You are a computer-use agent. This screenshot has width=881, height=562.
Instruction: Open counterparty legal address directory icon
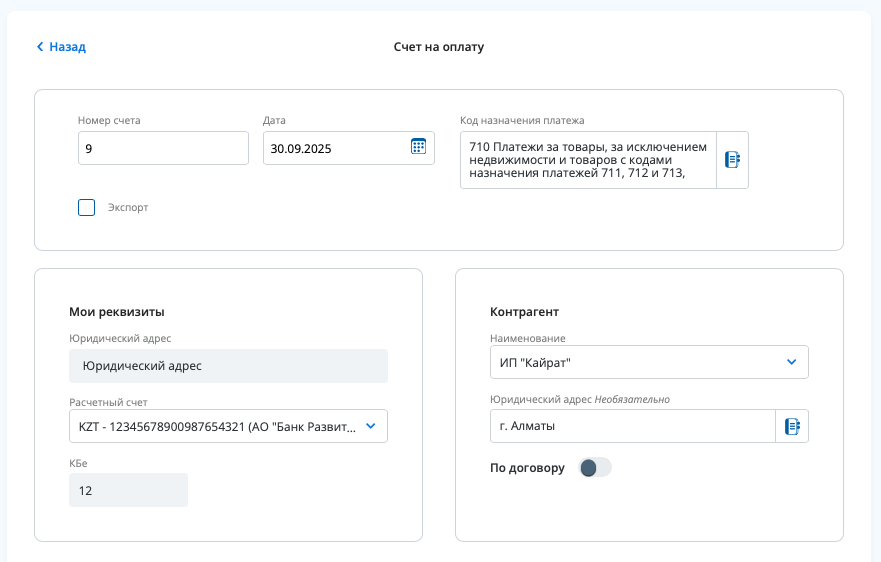pyautogui.click(x=792, y=426)
